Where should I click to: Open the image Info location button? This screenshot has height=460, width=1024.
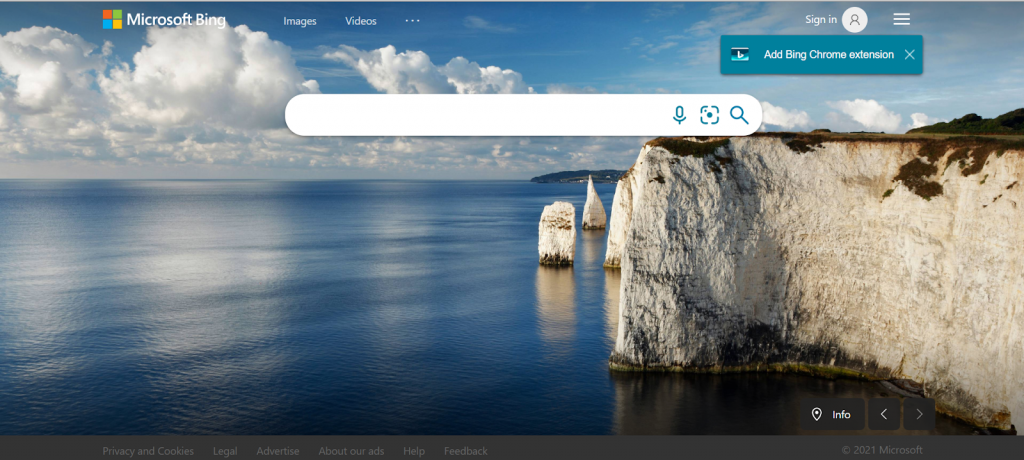pos(831,414)
